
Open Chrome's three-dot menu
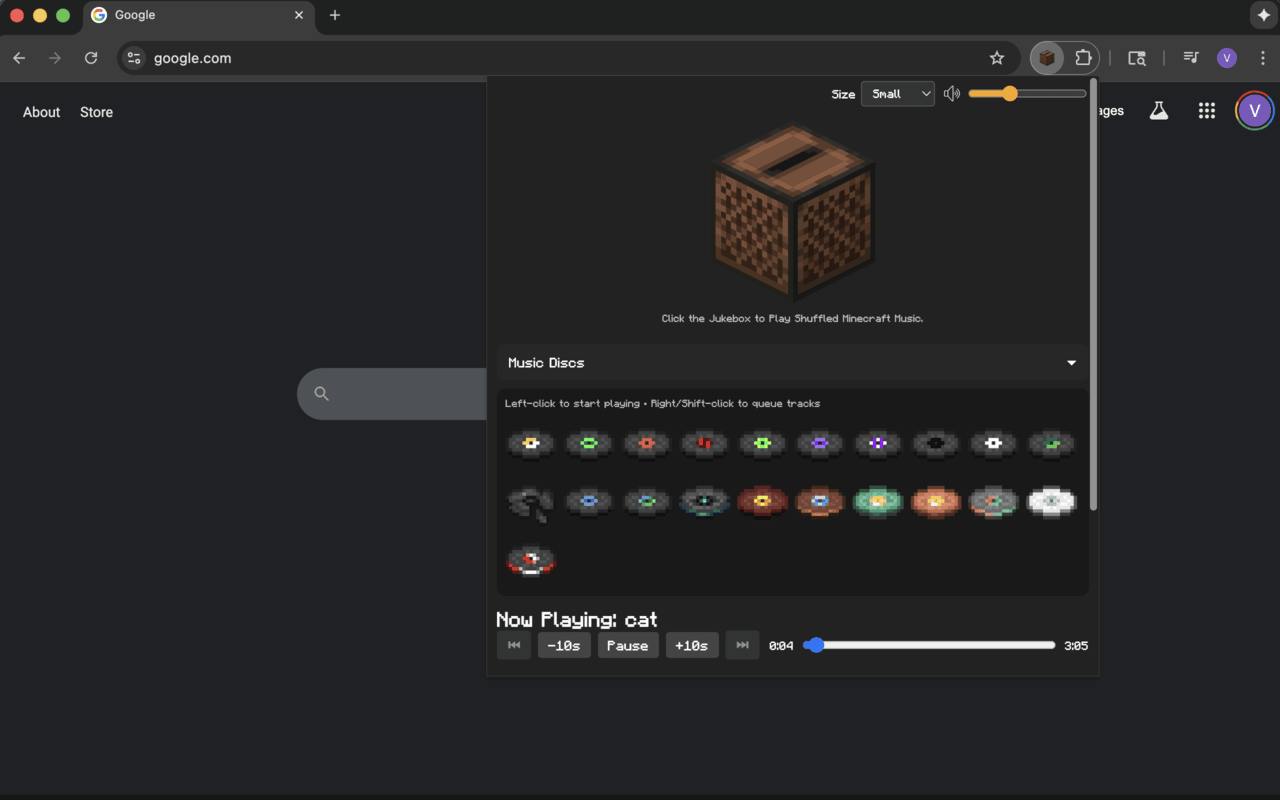(x=1263, y=57)
